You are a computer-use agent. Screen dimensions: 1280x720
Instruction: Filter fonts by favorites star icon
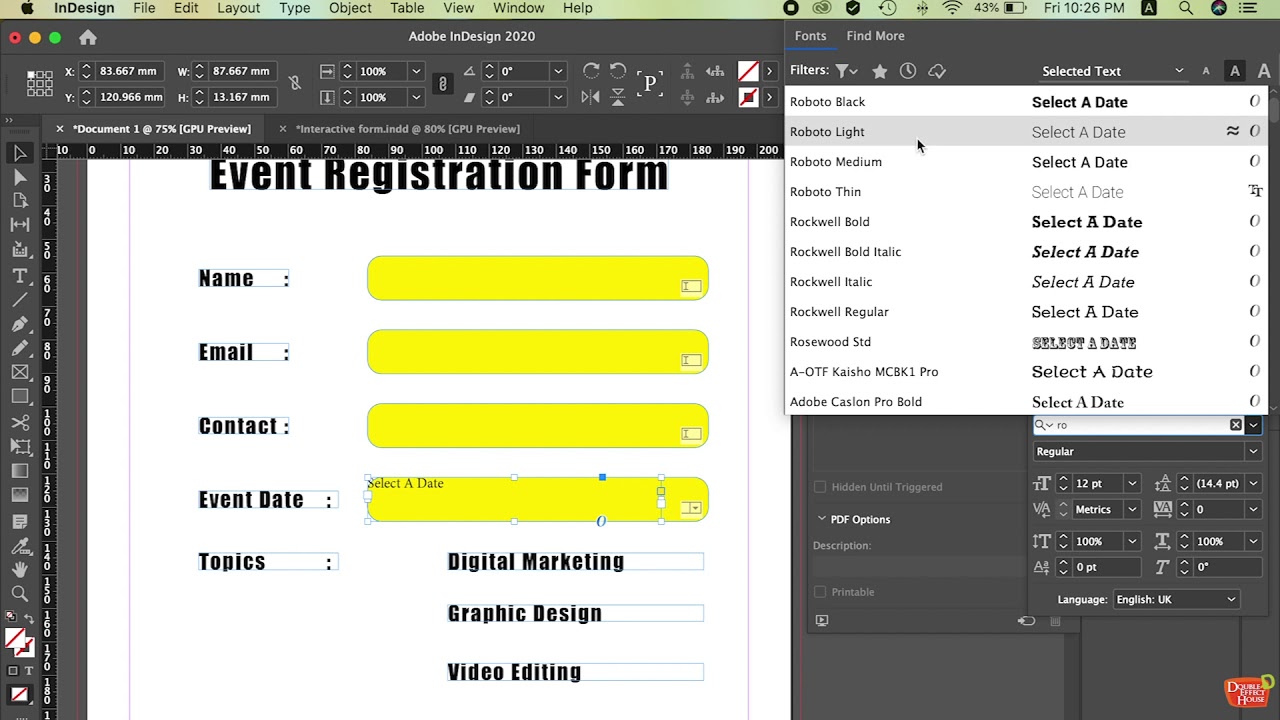[x=879, y=71]
